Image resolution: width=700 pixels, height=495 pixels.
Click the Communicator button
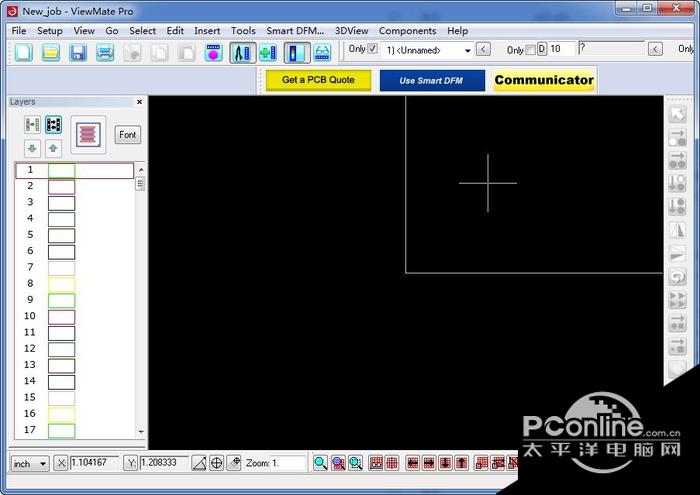point(544,80)
